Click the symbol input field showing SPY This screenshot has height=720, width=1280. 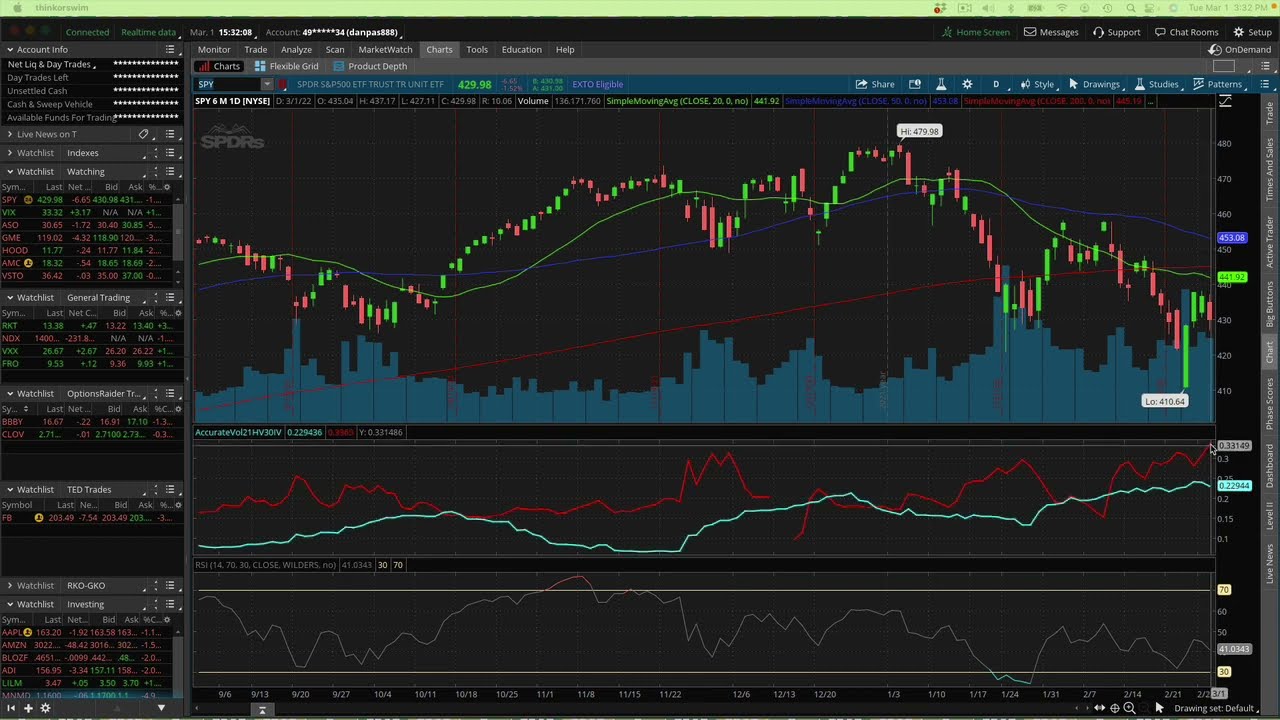pos(228,84)
